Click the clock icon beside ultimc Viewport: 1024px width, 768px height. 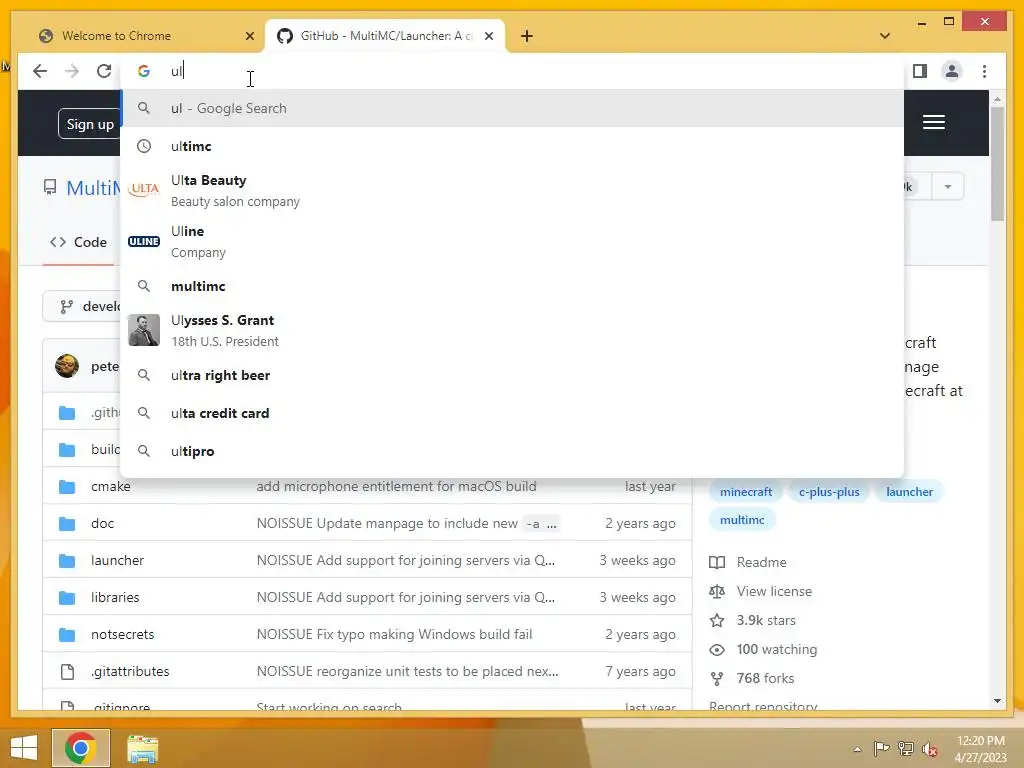pyautogui.click(x=144, y=146)
